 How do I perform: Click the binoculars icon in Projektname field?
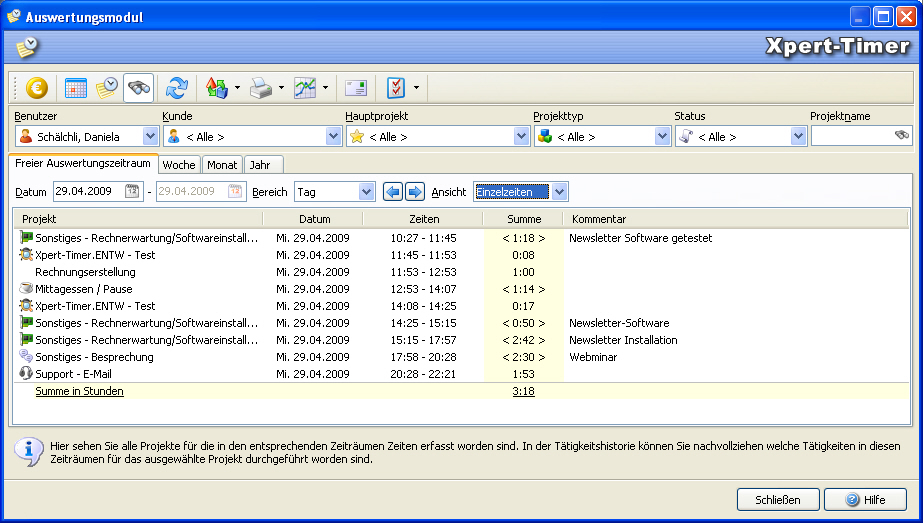point(902,135)
